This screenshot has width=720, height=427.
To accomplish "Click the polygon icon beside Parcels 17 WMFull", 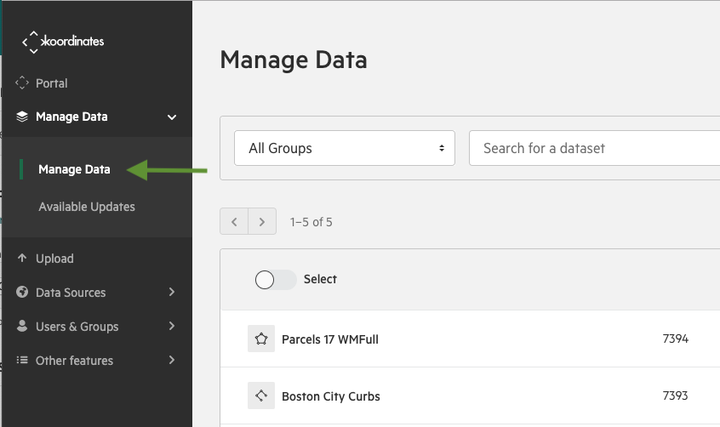I will click(261, 339).
